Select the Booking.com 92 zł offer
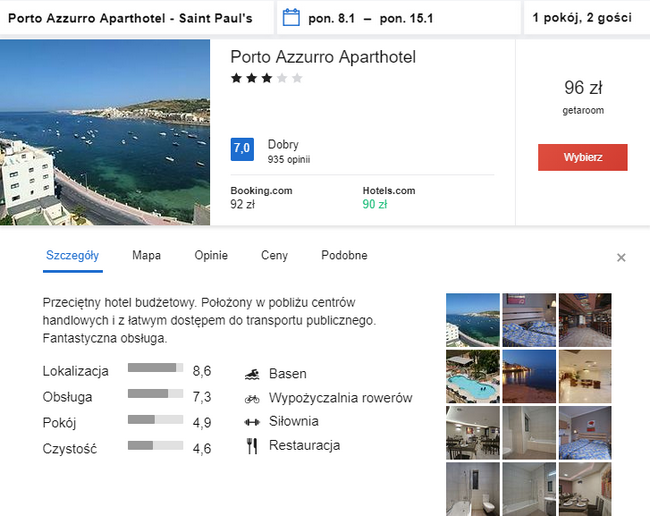This screenshot has height=516, width=650. (x=261, y=198)
